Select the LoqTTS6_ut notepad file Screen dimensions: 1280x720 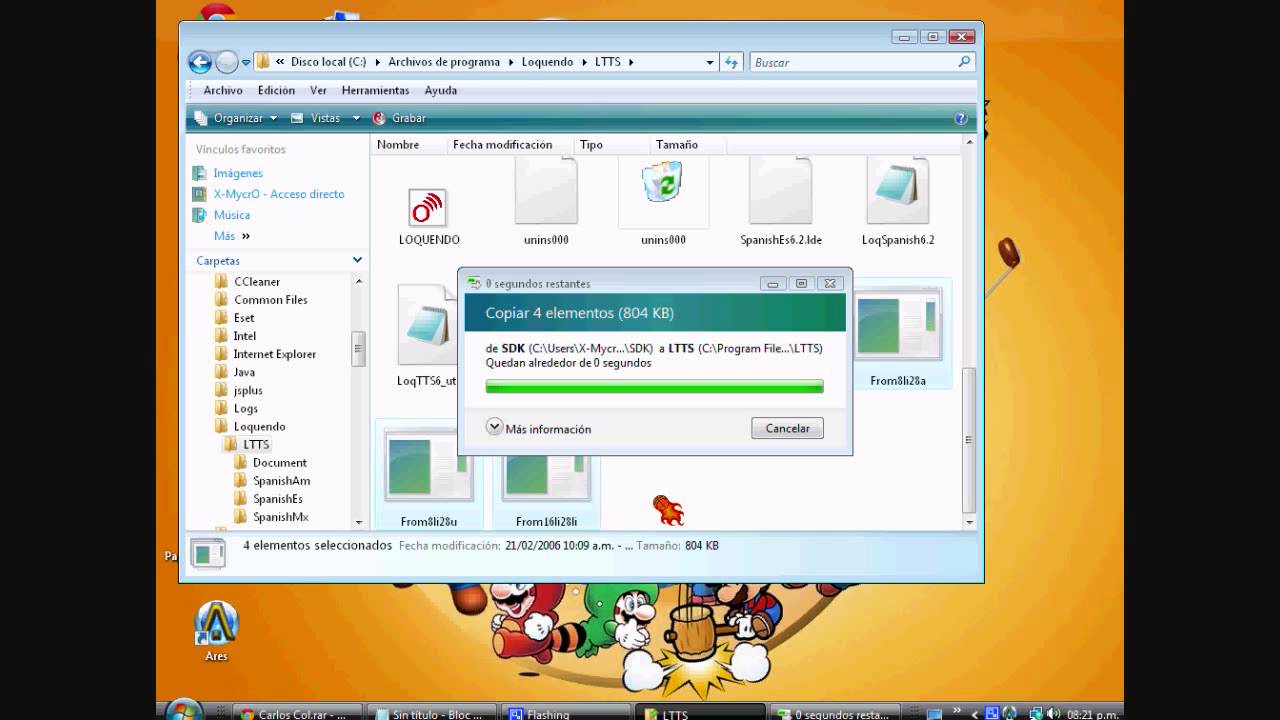(x=427, y=336)
